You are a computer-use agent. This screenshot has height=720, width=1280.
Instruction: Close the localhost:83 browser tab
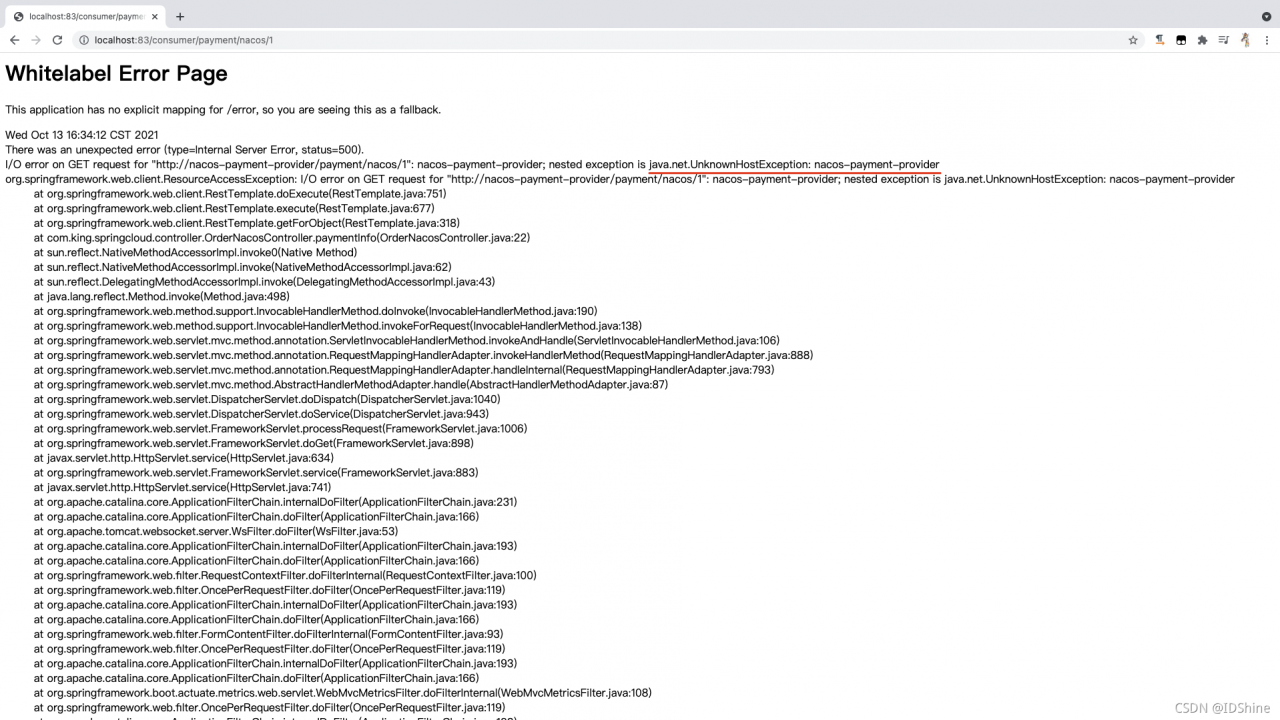pyautogui.click(x=155, y=16)
